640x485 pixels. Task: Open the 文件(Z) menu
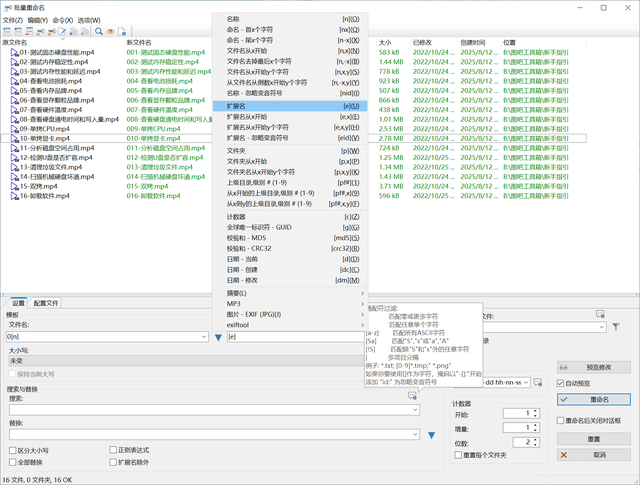13,20
